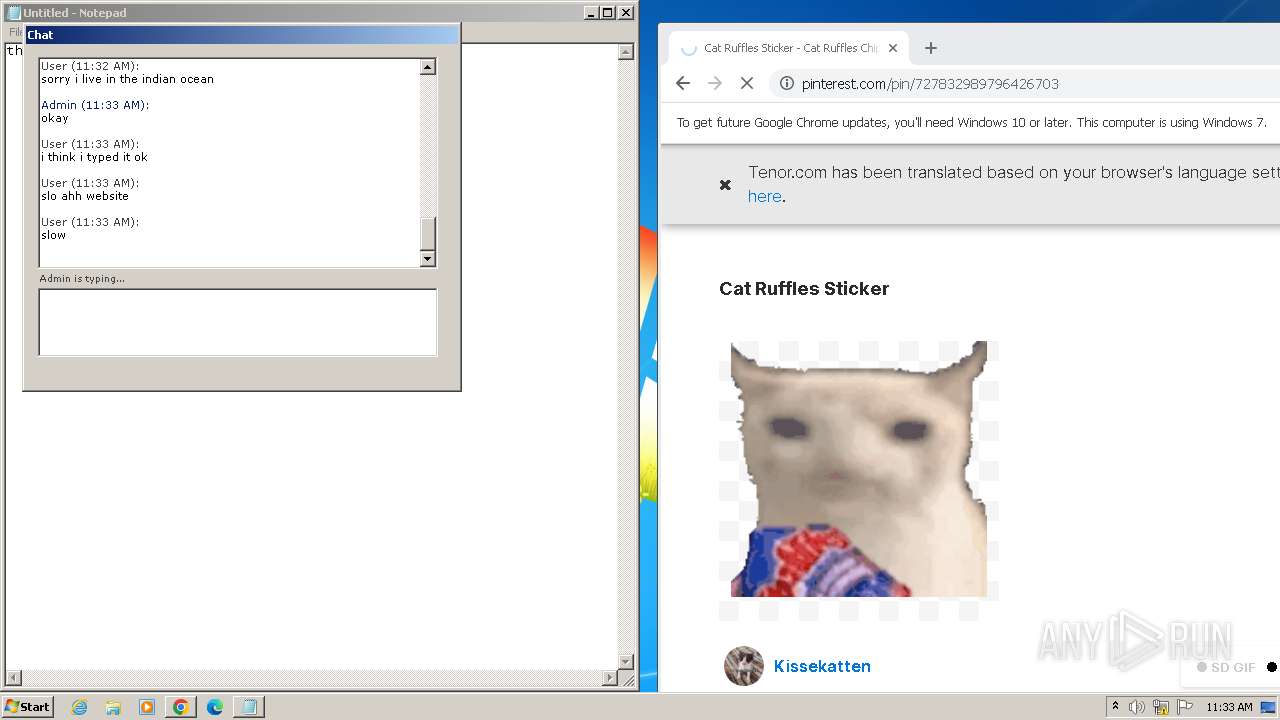Show hidden system tray icons
This screenshot has width=1280, height=720.
[1115, 707]
